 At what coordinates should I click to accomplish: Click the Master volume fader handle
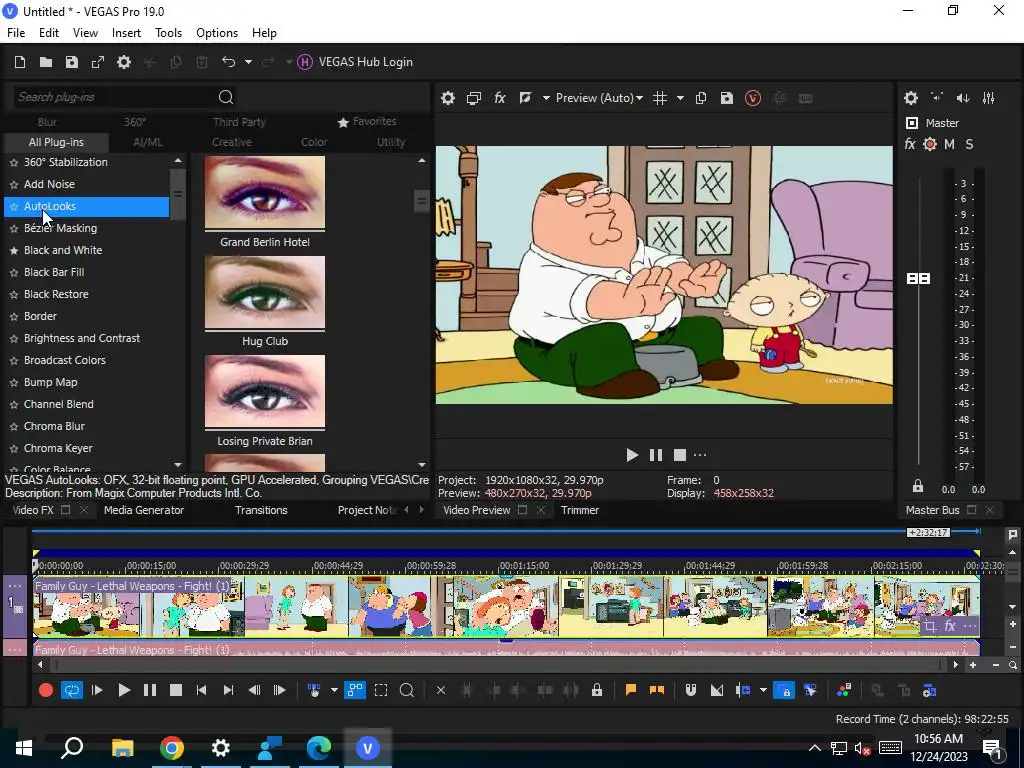coord(918,279)
